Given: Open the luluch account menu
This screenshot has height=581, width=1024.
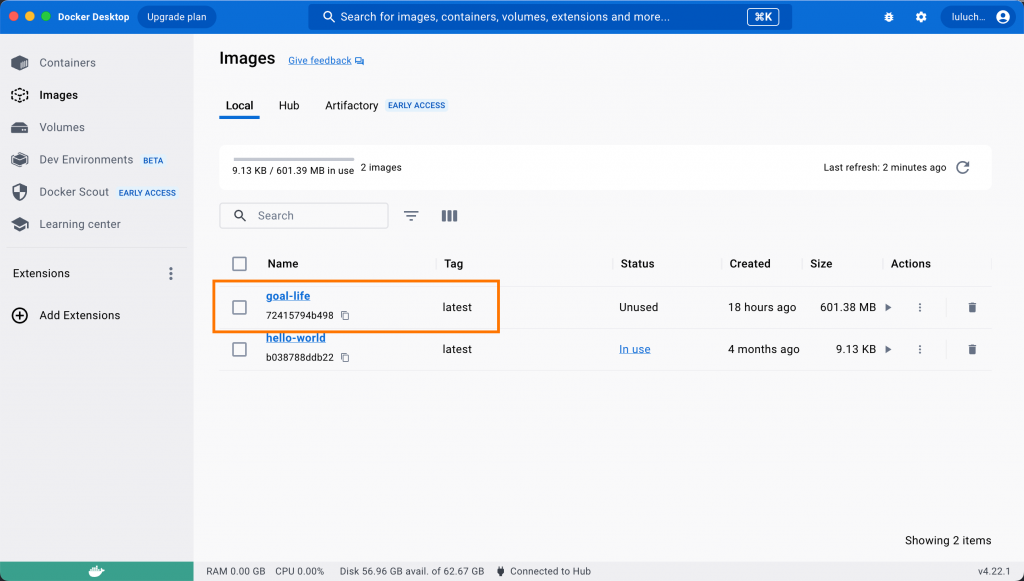Looking at the screenshot, I should coord(978,17).
